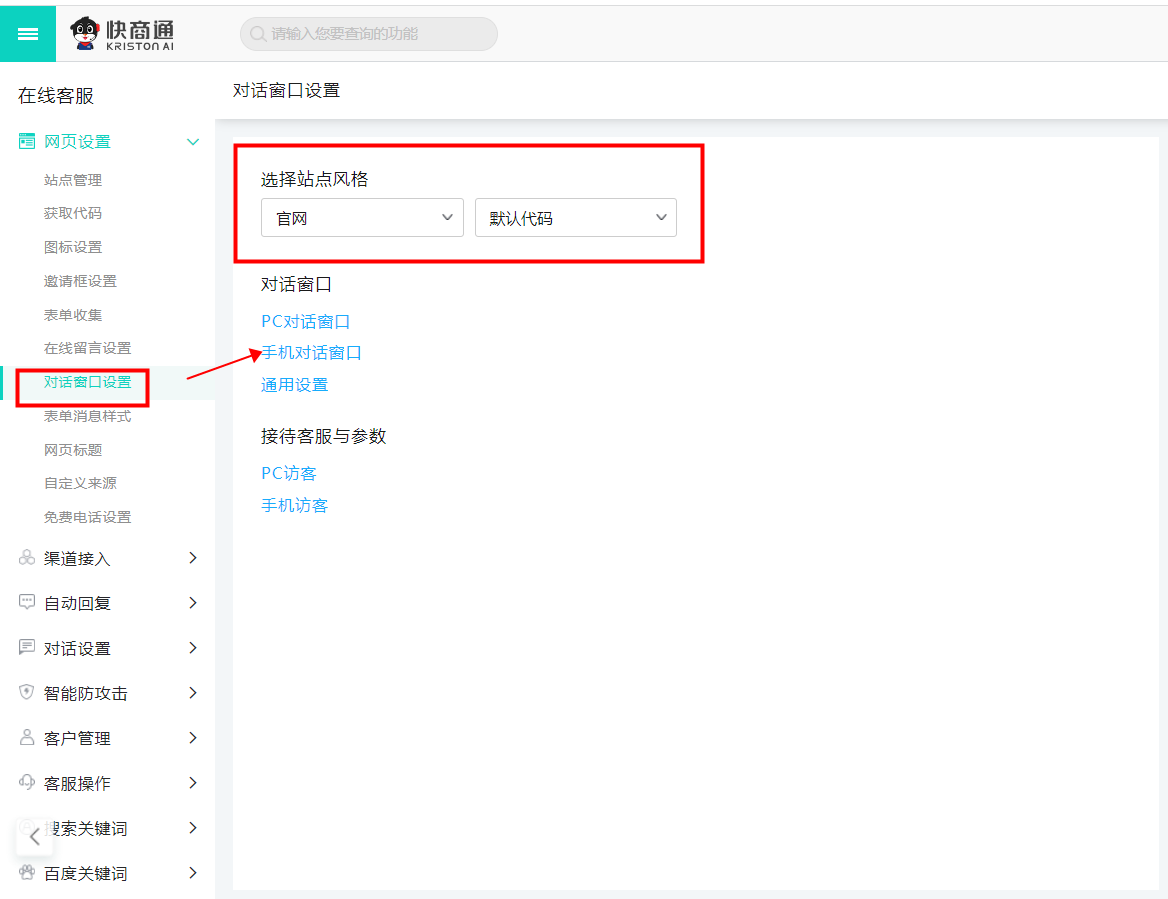Image resolution: width=1168 pixels, height=899 pixels.
Task: Click the 对话设置 sidebar icon
Action: (x=27, y=648)
